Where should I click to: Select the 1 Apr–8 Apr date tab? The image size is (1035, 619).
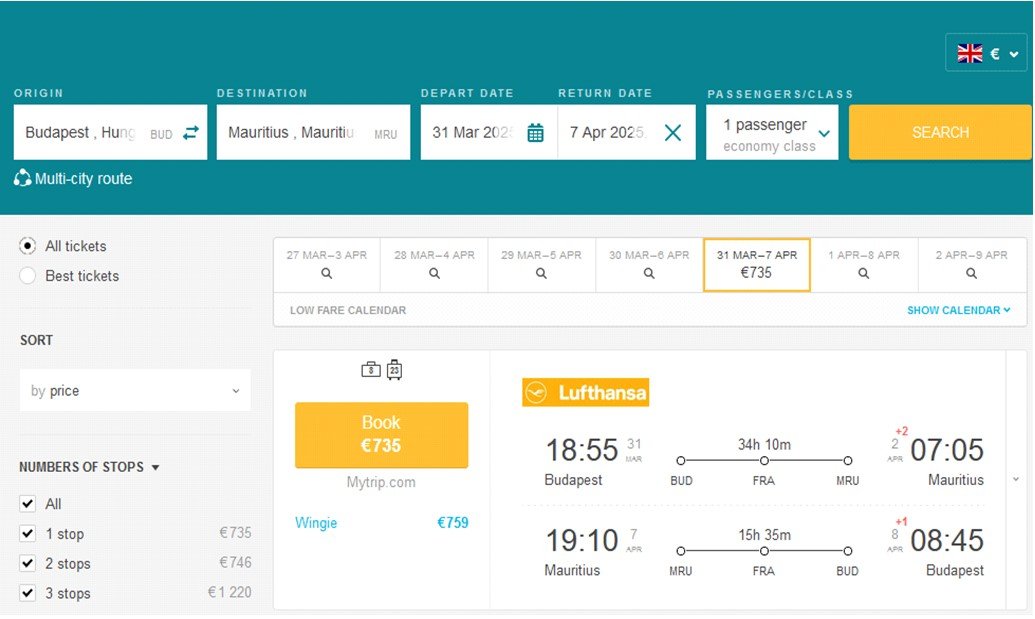click(x=864, y=265)
